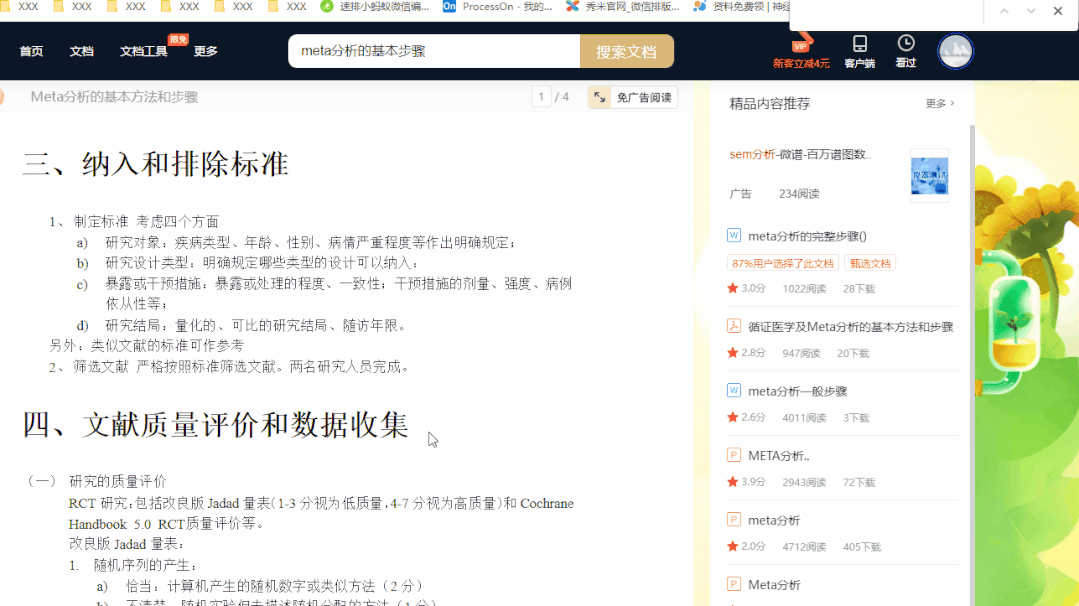Screen dimensions: 1079x606
Task: Close the browser find bar
Action: pyautogui.click(x=1058, y=11)
